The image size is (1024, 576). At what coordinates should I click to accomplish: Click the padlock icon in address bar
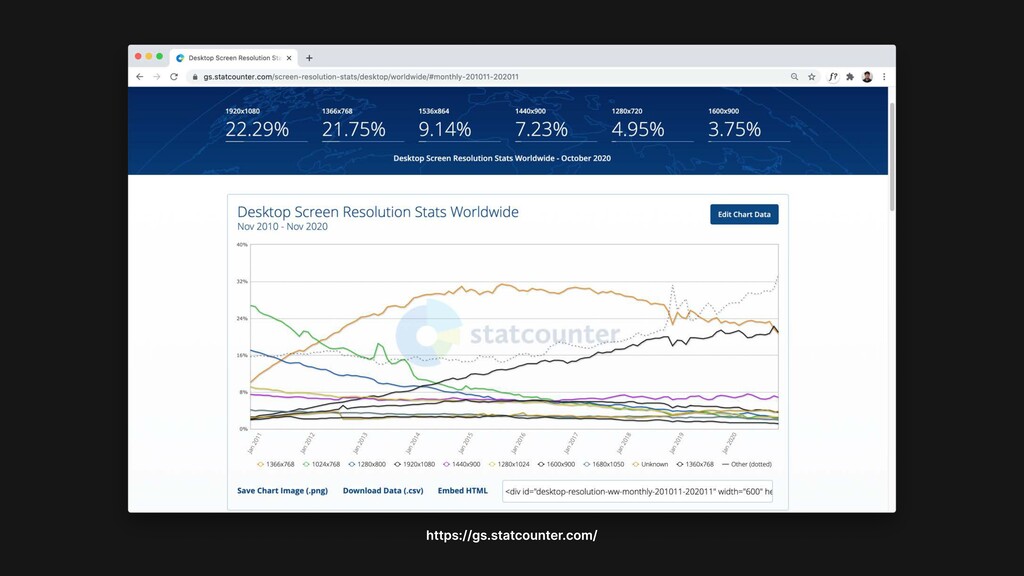(x=195, y=76)
